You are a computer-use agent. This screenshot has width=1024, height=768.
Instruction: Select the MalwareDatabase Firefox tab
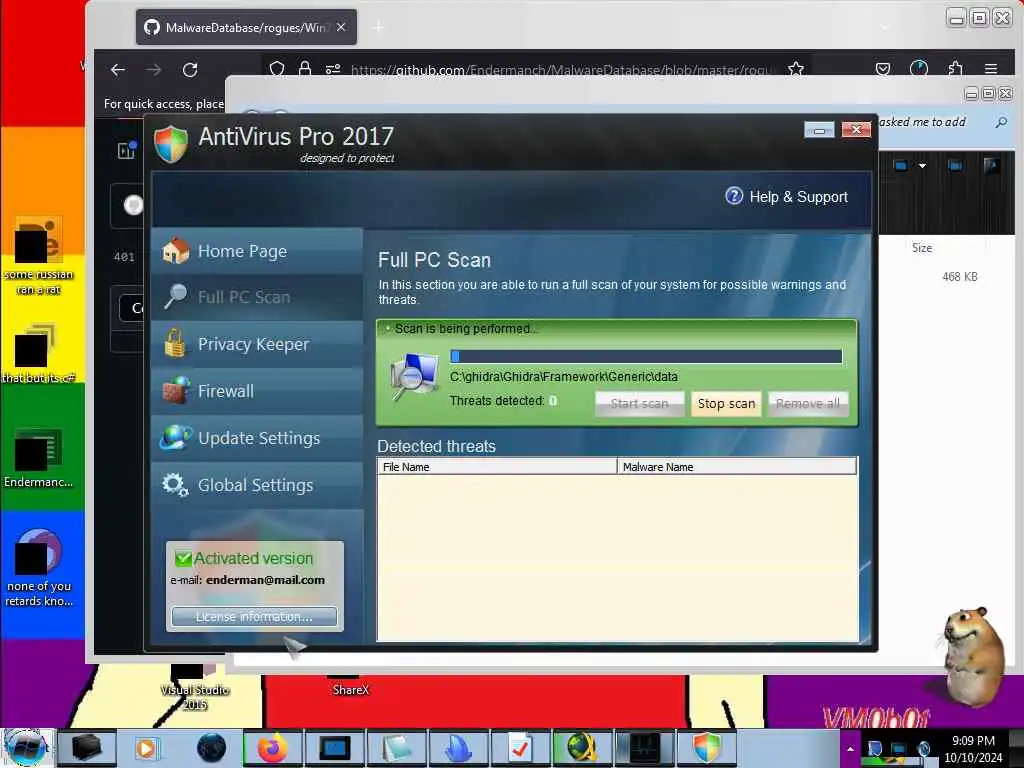click(246, 27)
